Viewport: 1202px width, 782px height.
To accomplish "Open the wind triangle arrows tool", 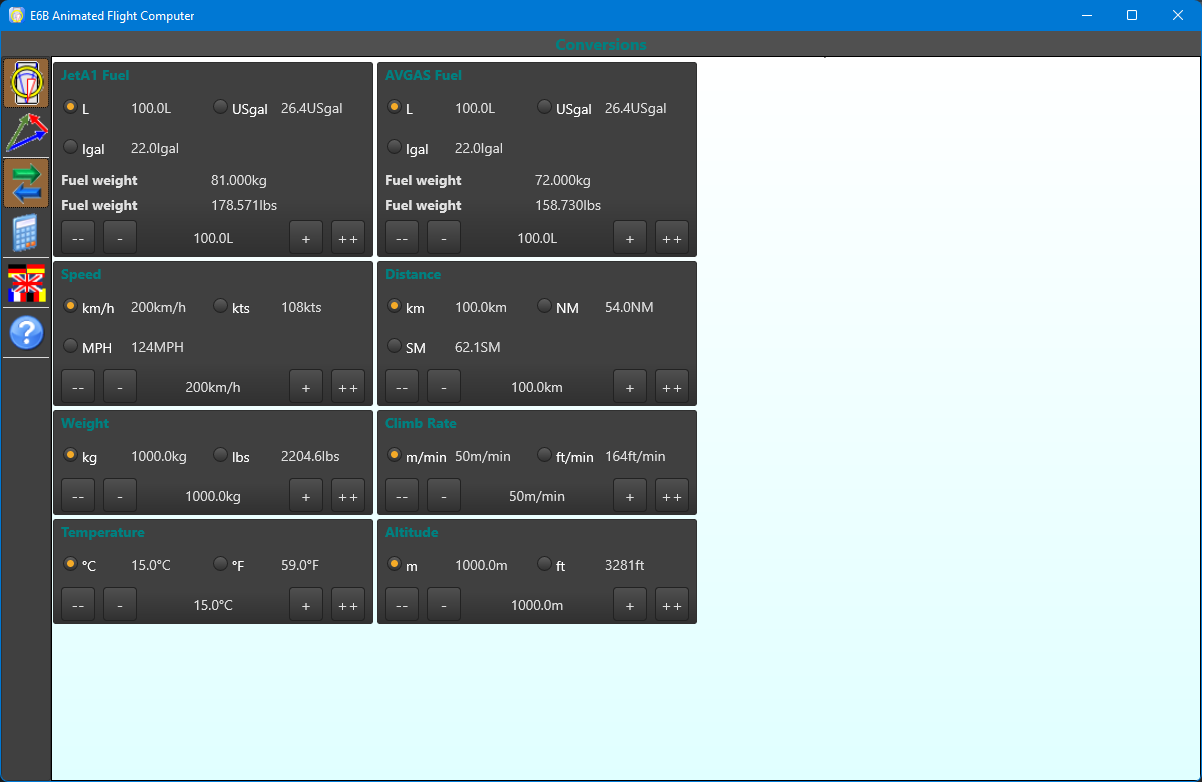I will coord(26,133).
